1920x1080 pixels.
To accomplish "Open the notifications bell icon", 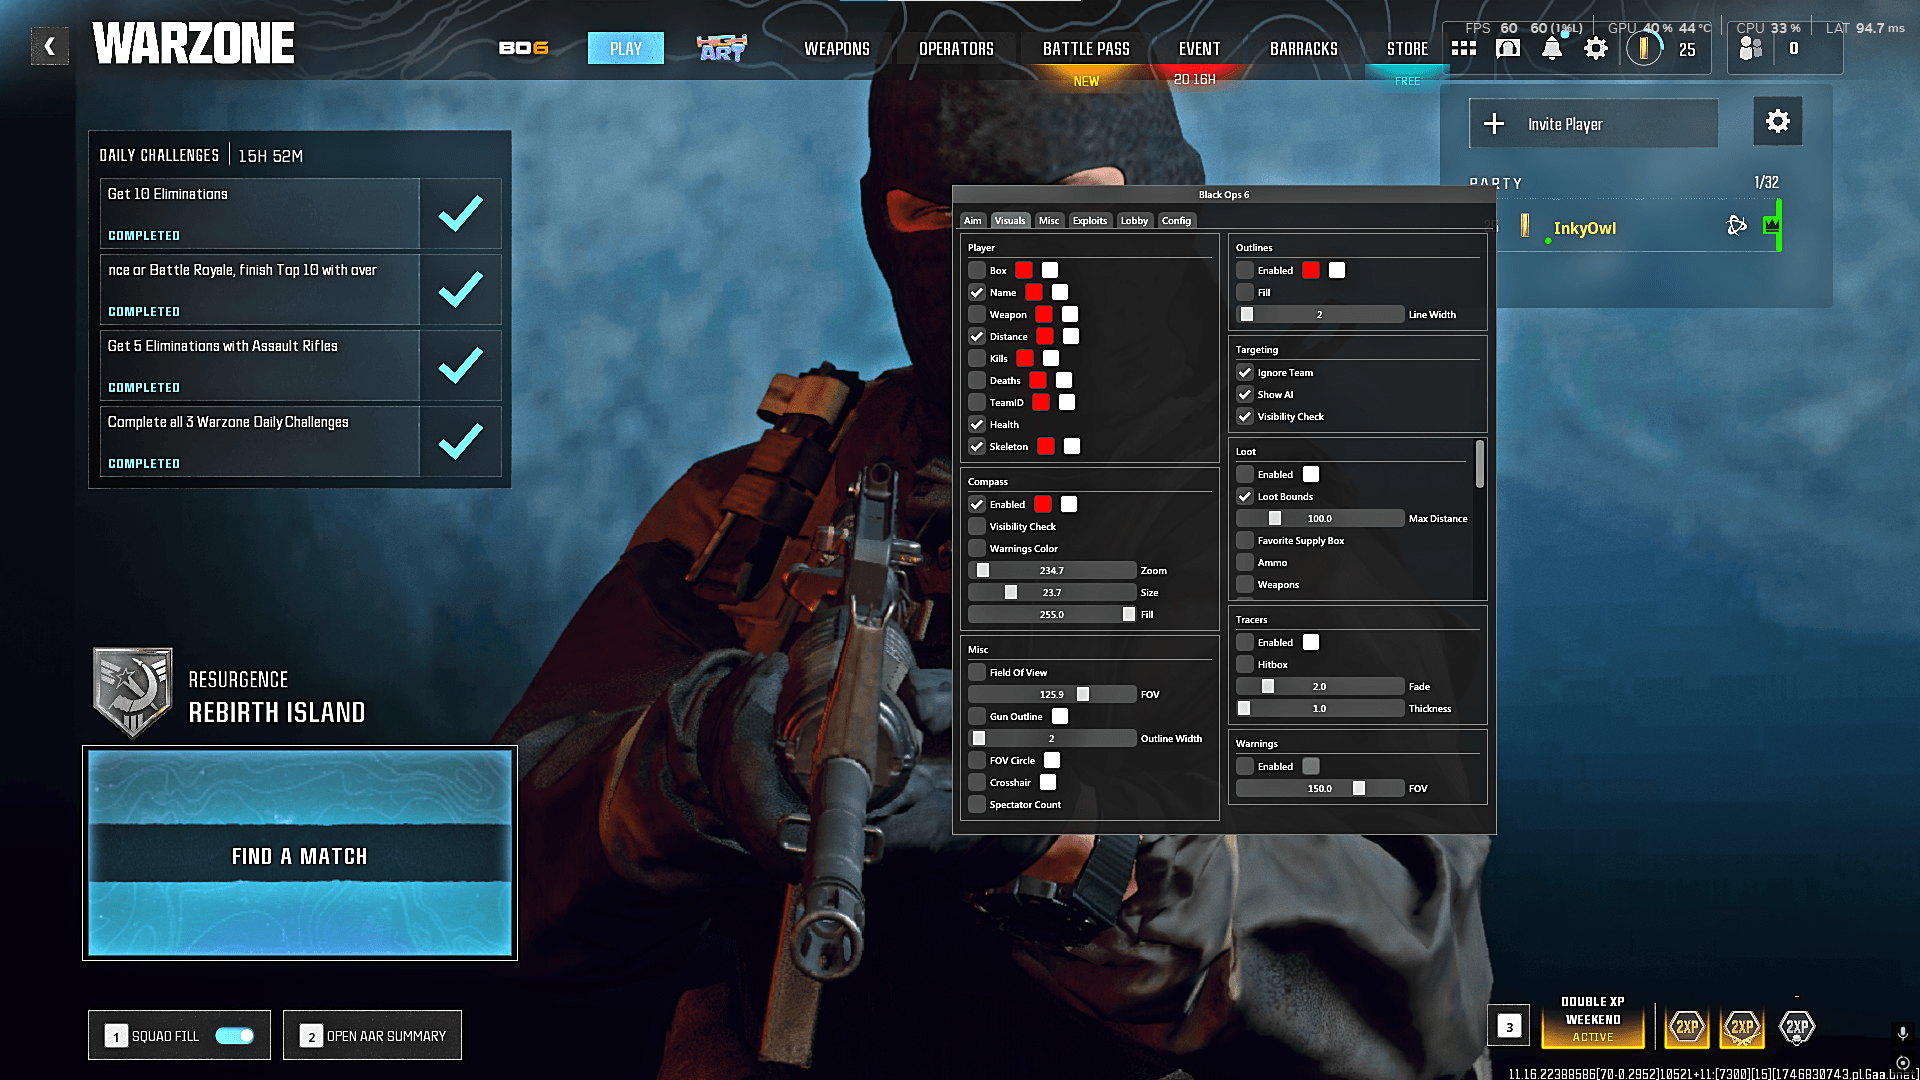I will (x=1552, y=48).
